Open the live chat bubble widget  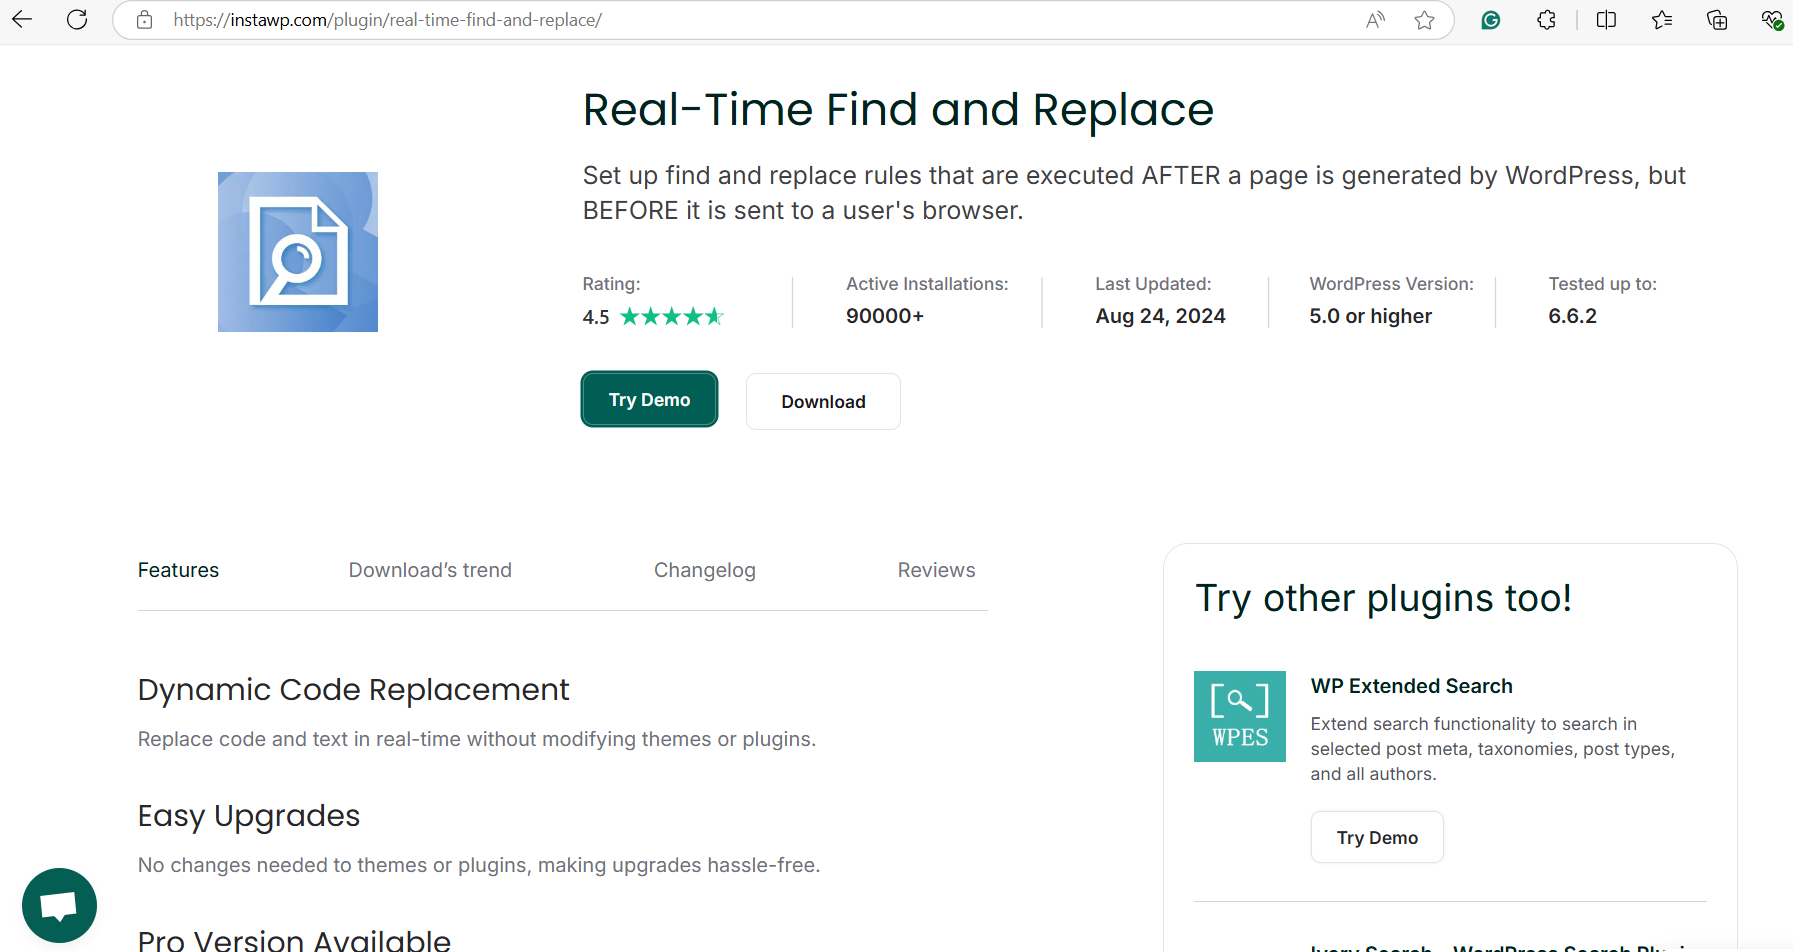[59, 905]
